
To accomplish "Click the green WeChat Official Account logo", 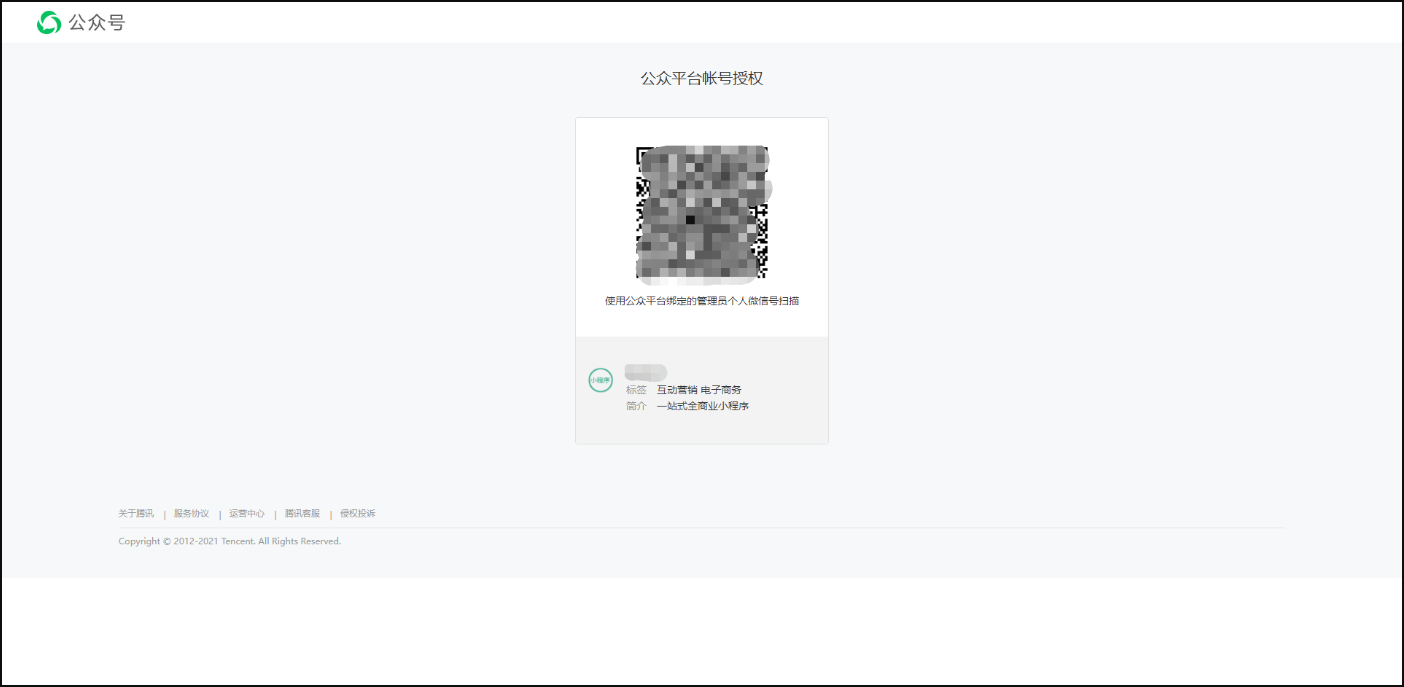I will point(49,22).
